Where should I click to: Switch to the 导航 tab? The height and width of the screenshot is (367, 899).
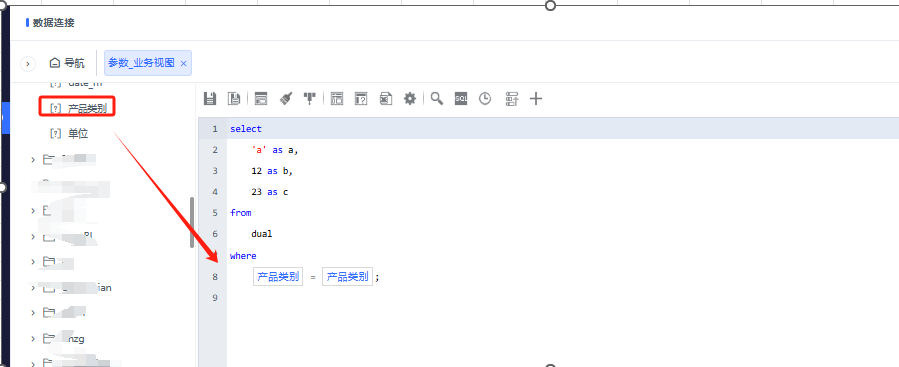coord(67,63)
